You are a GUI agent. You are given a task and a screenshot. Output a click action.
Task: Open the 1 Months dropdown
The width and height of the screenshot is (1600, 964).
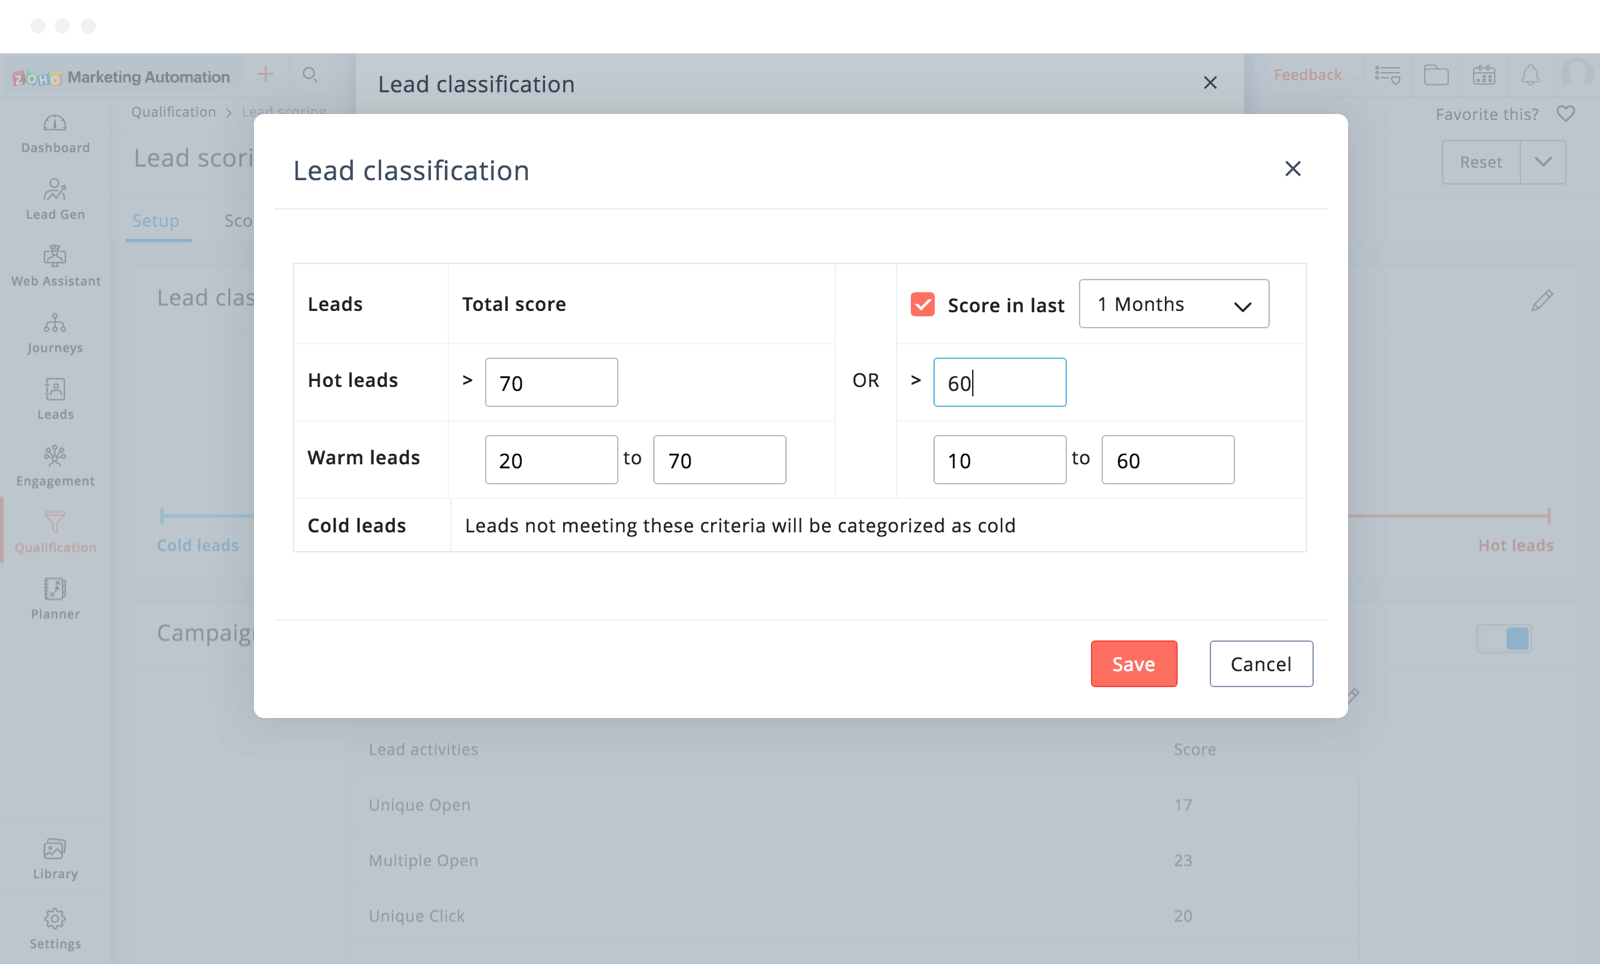pos(1173,304)
